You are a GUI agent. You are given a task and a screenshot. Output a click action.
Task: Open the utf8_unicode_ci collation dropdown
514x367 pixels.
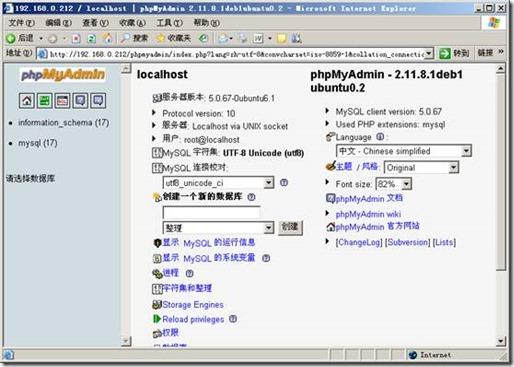point(218,183)
